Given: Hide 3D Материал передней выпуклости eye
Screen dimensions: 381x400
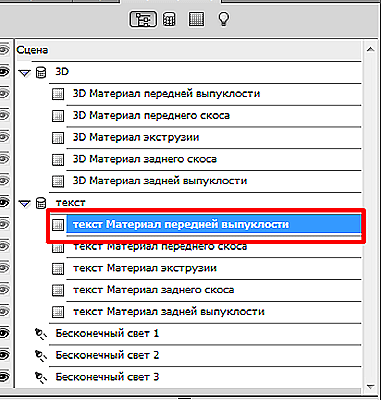Looking at the screenshot, I should click(4, 94).
